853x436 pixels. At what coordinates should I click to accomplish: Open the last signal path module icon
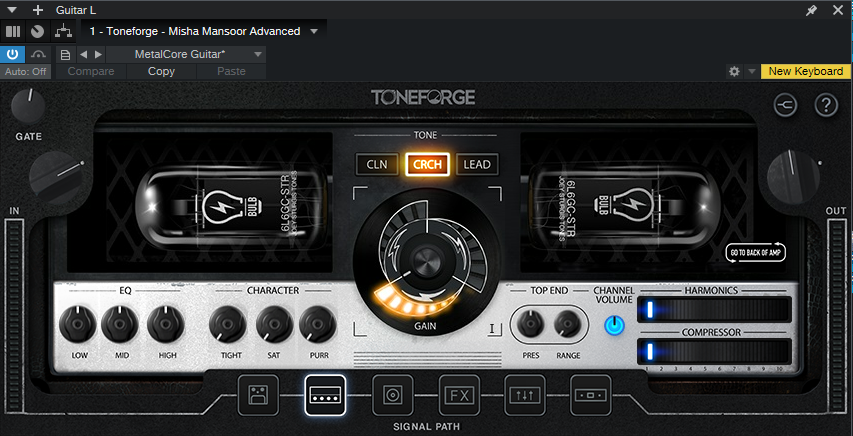pos(591,395)
